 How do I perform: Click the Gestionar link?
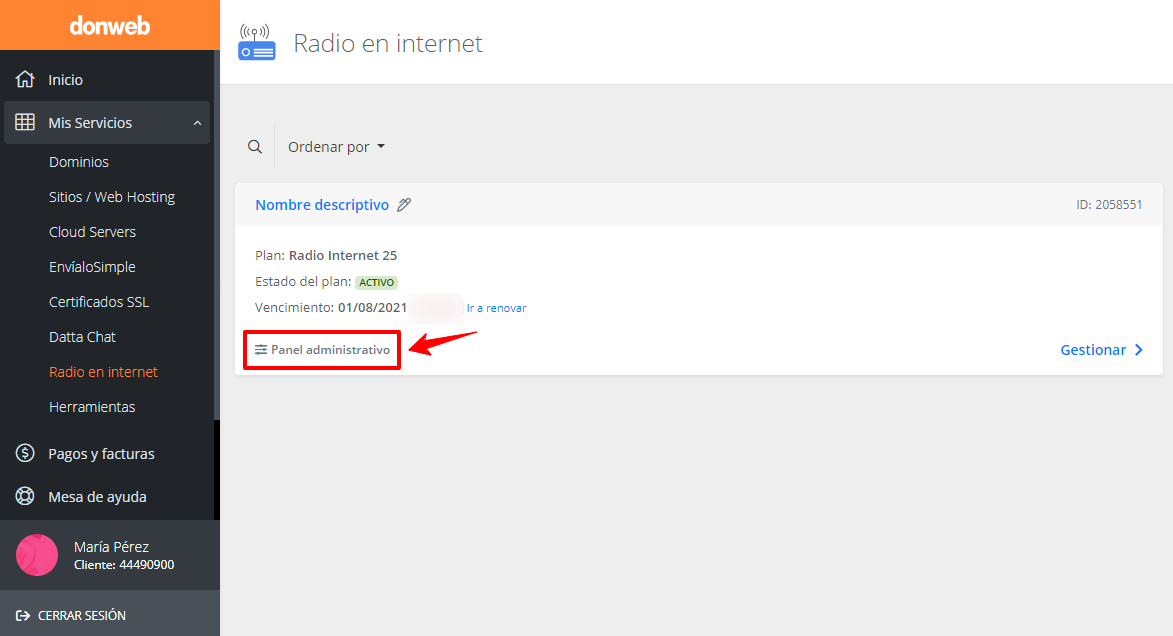point(1093,350)
